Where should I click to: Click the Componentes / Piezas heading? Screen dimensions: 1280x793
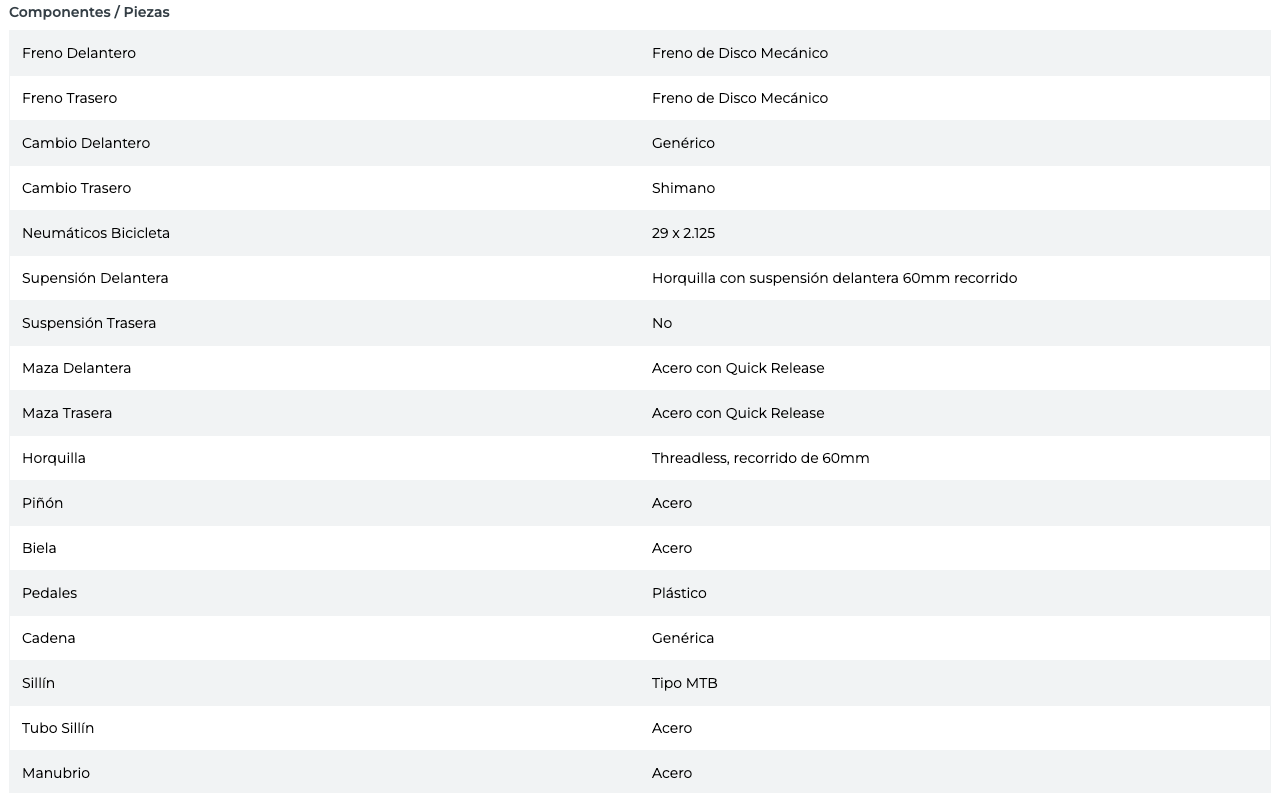(89, 13)
